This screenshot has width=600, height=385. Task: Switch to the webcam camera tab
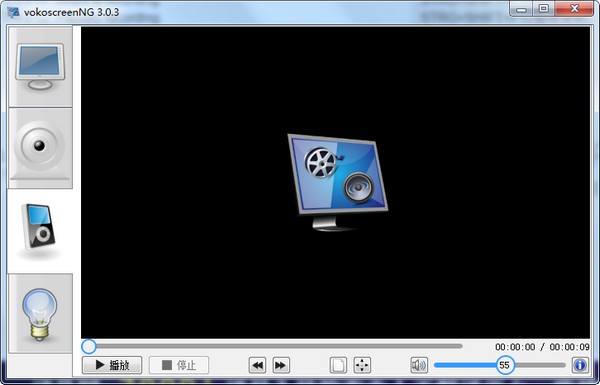pos(40,148)
